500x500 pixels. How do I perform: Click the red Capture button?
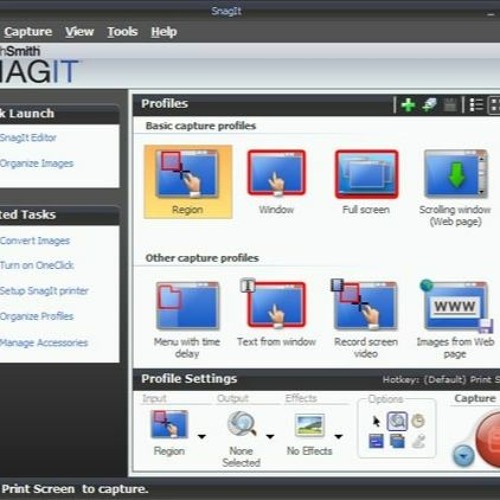(488, 439)
